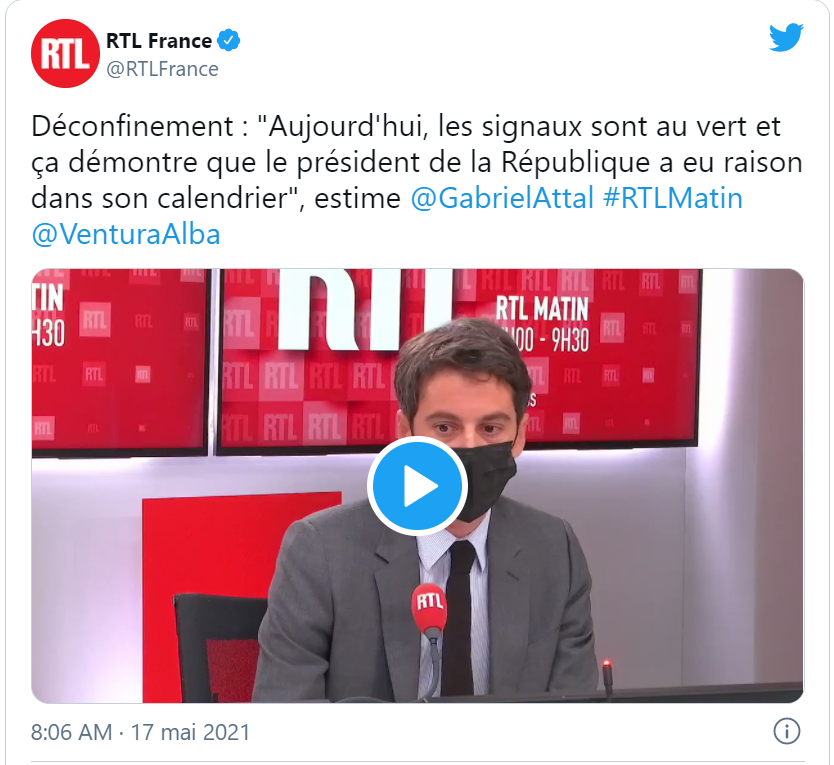Image resolution: width=834 pixels, height=765 pixels.
Task: Open the tweet timestamp 8:06 AM
Action: tap(71, 732)
